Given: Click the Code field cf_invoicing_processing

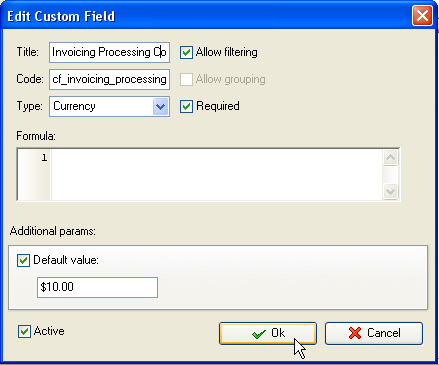Looking at the screenshot, I should (x=109, y=79).
